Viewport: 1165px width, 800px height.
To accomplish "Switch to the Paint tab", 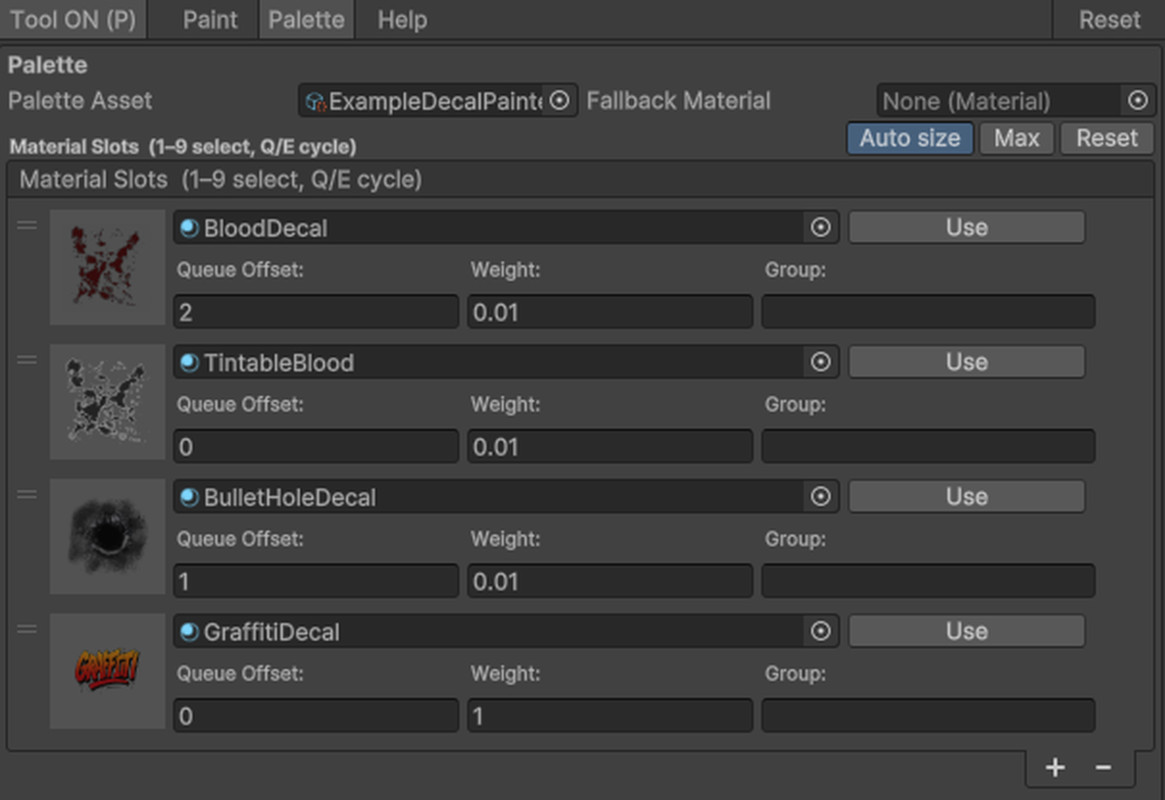I will pyautogui.click(x=210, y=20).
